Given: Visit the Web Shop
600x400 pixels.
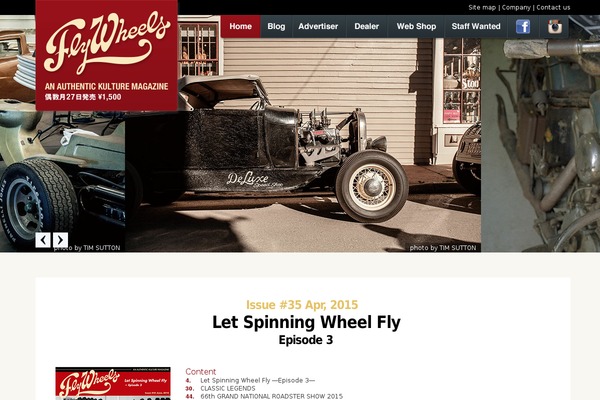Looking at the screenshot, I should click(x=416, y=26).
